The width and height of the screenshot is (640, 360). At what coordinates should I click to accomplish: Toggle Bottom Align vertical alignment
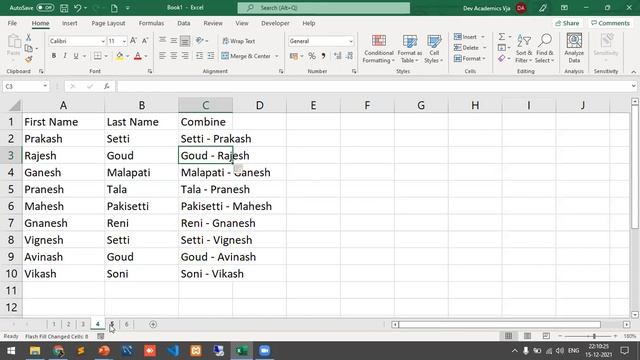(x=185, y=41)
